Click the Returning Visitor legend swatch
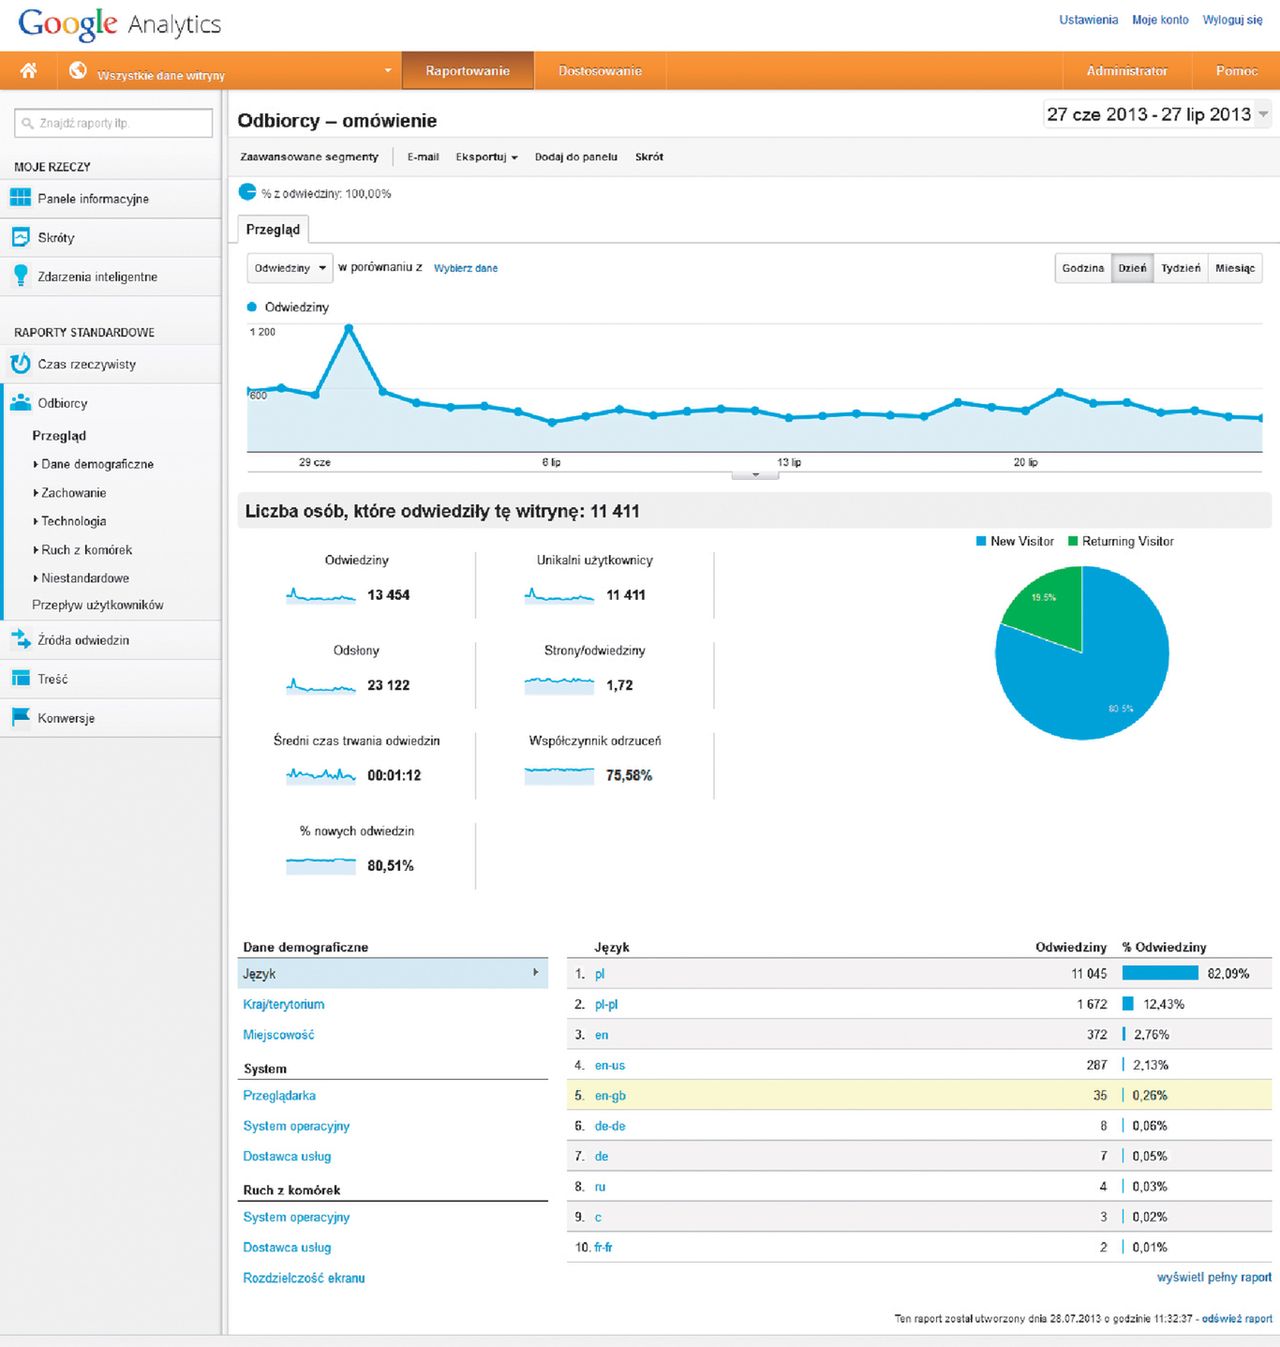Image resolution: width=1280 pixels, height=1347 pixels. point(1073,541)
